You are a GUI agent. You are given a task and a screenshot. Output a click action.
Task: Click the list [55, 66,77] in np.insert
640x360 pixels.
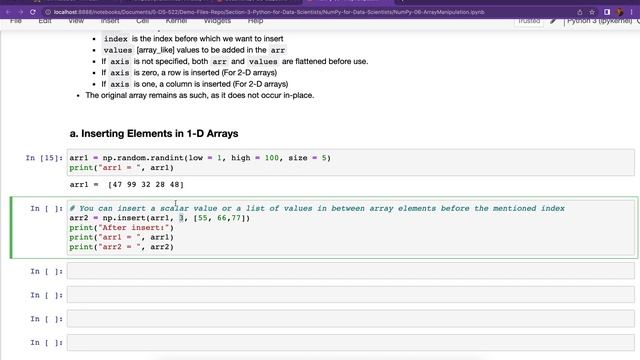click(x=219, y=218)
